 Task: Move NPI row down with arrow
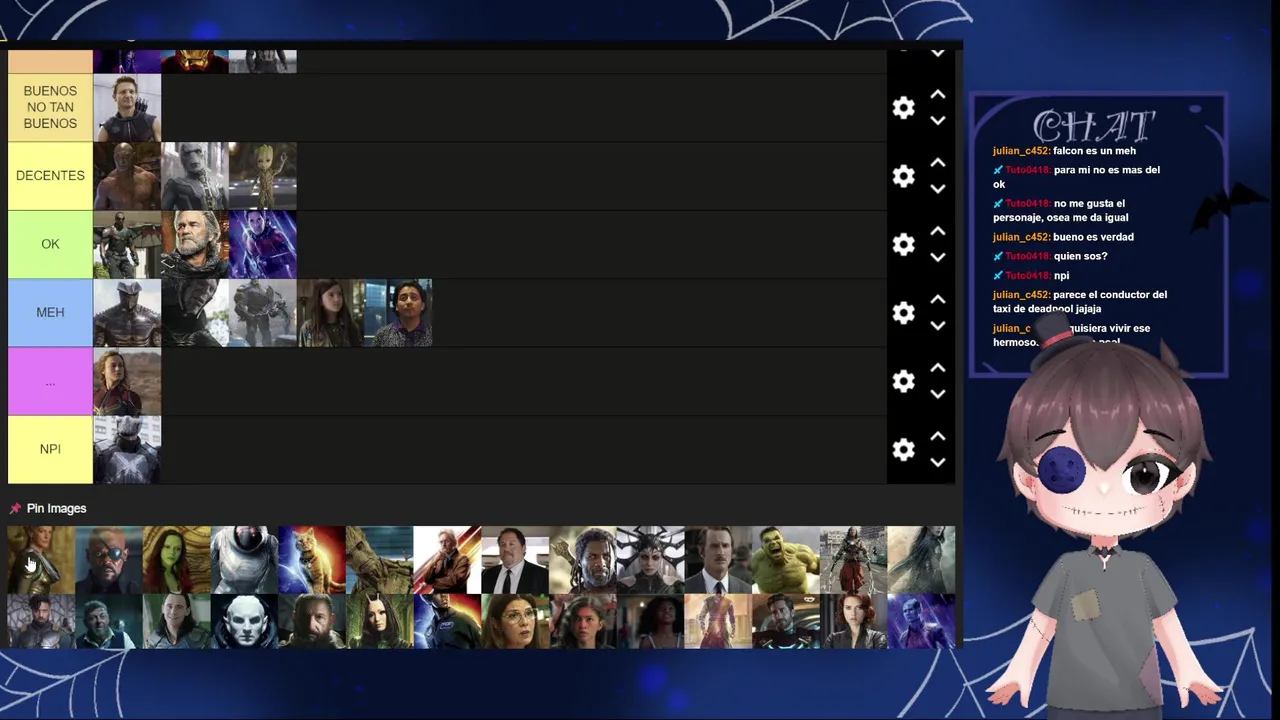click(x=938, y=462)
